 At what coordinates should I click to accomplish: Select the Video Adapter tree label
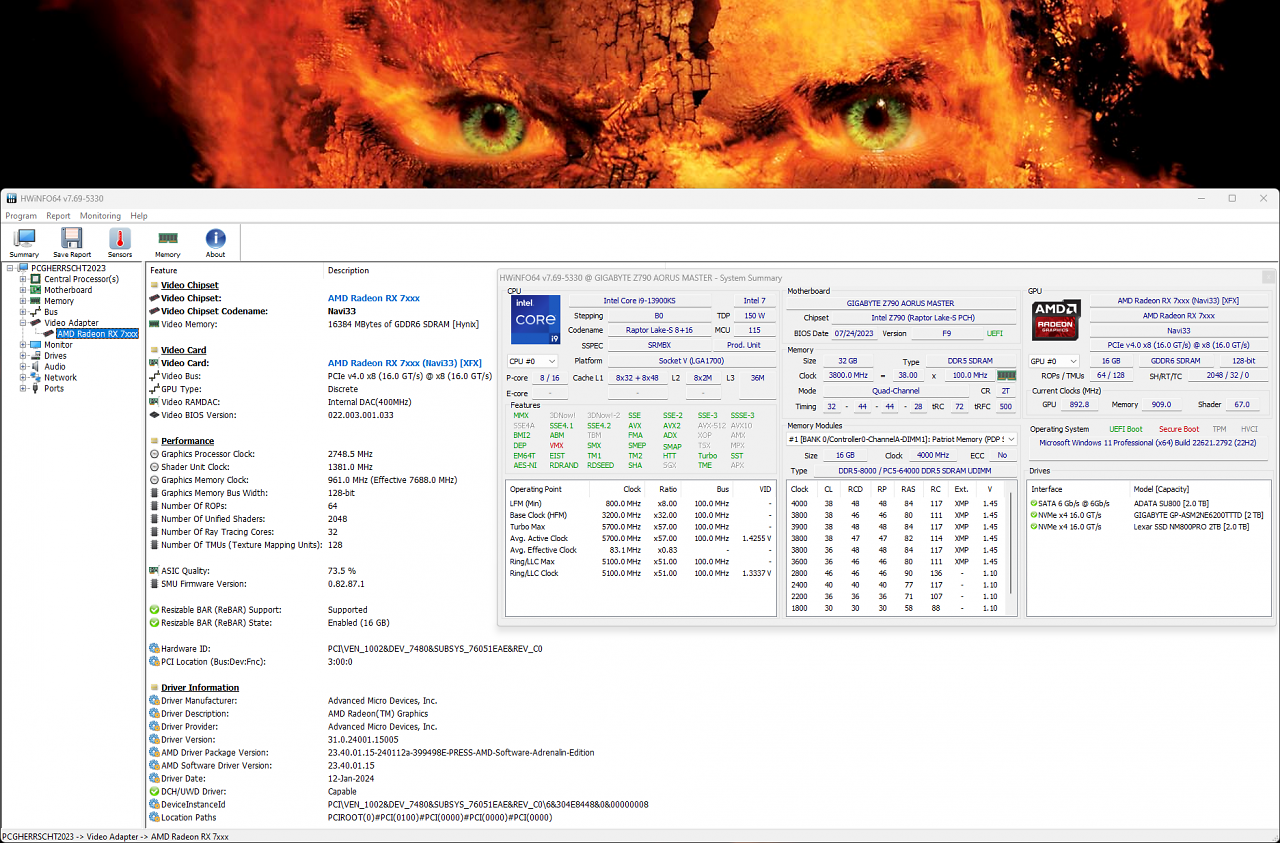(71, 323)
